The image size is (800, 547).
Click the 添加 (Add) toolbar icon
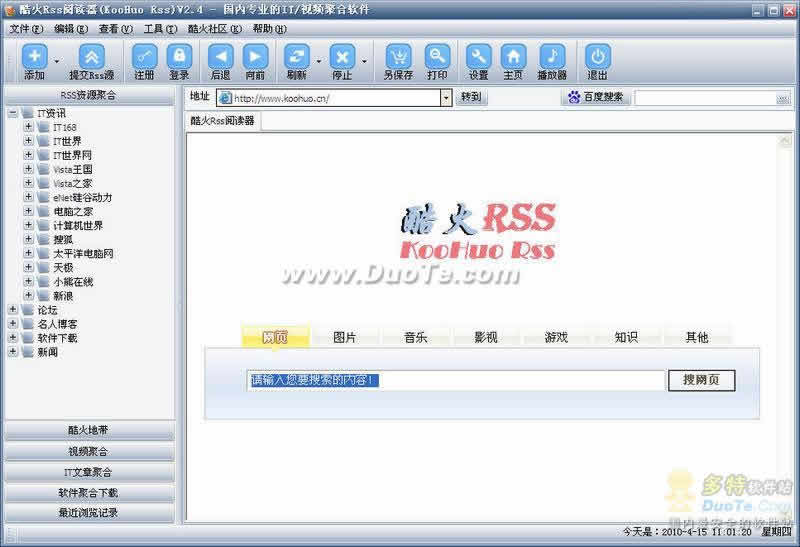click(x=35, y=56)
